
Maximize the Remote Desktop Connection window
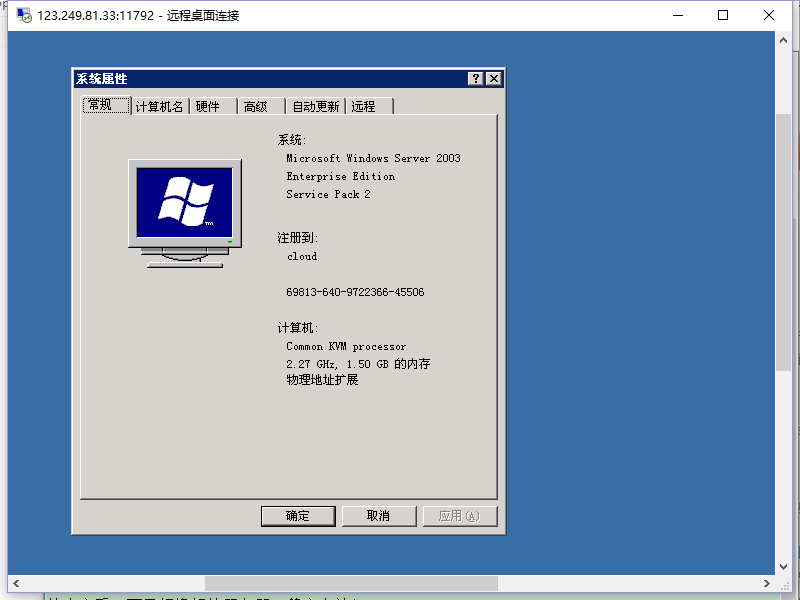coord(723,15)
